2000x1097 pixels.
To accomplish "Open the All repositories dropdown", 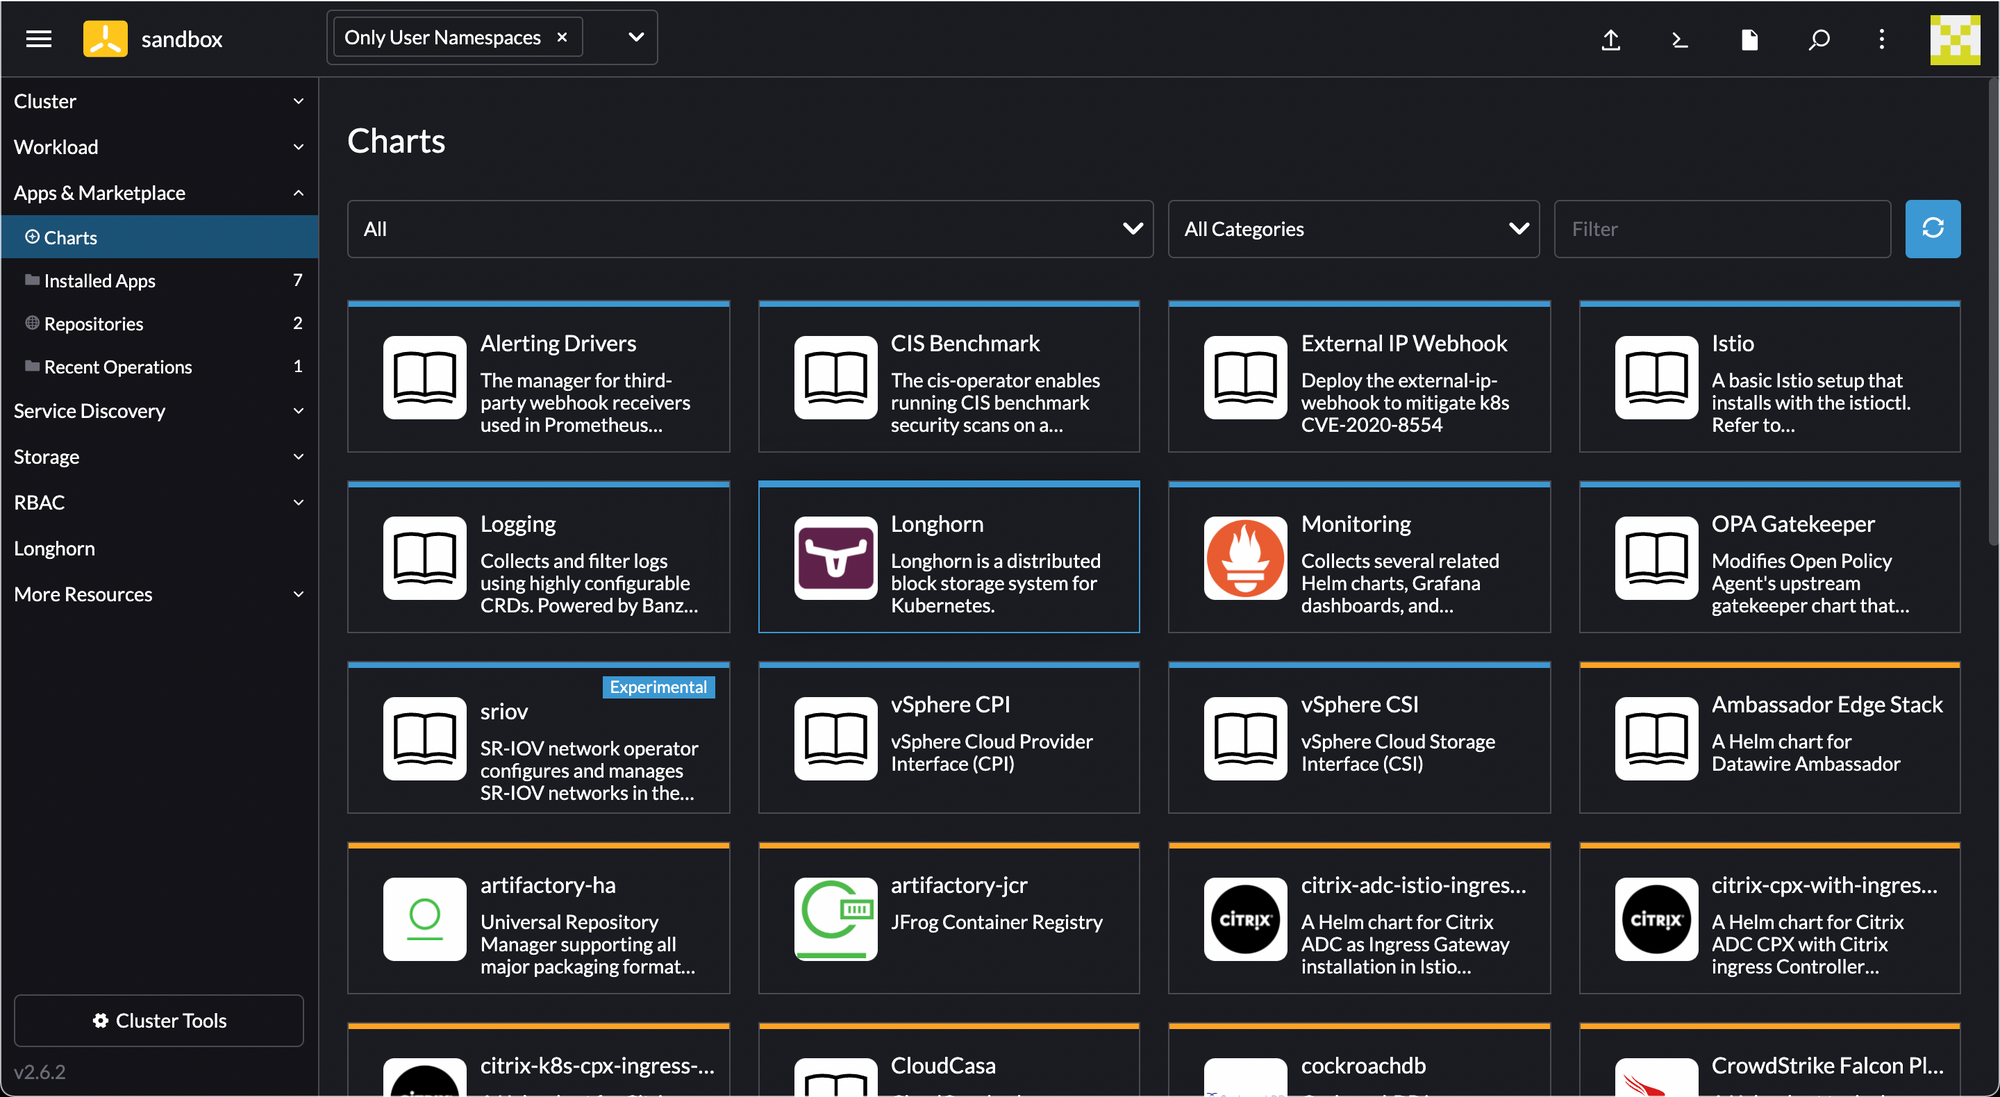I will pos(750,229).
